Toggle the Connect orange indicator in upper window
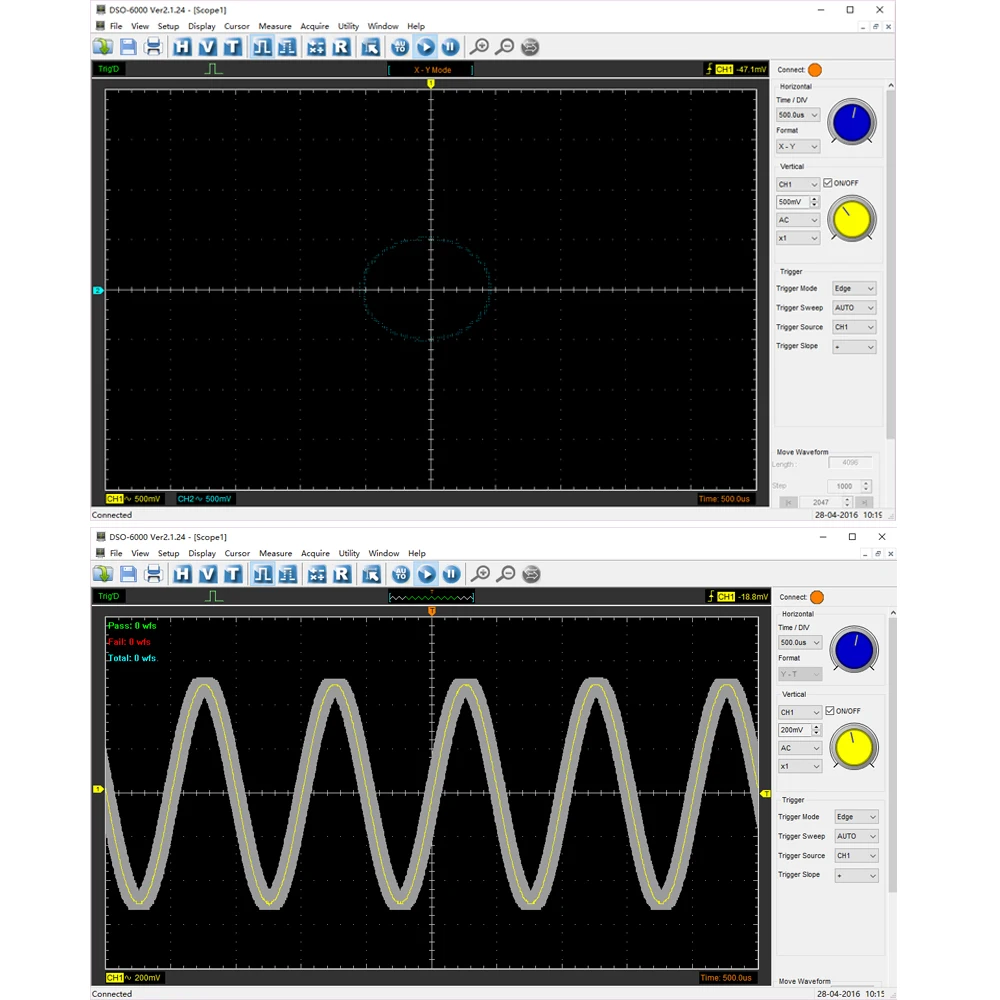 click(814, 70)
